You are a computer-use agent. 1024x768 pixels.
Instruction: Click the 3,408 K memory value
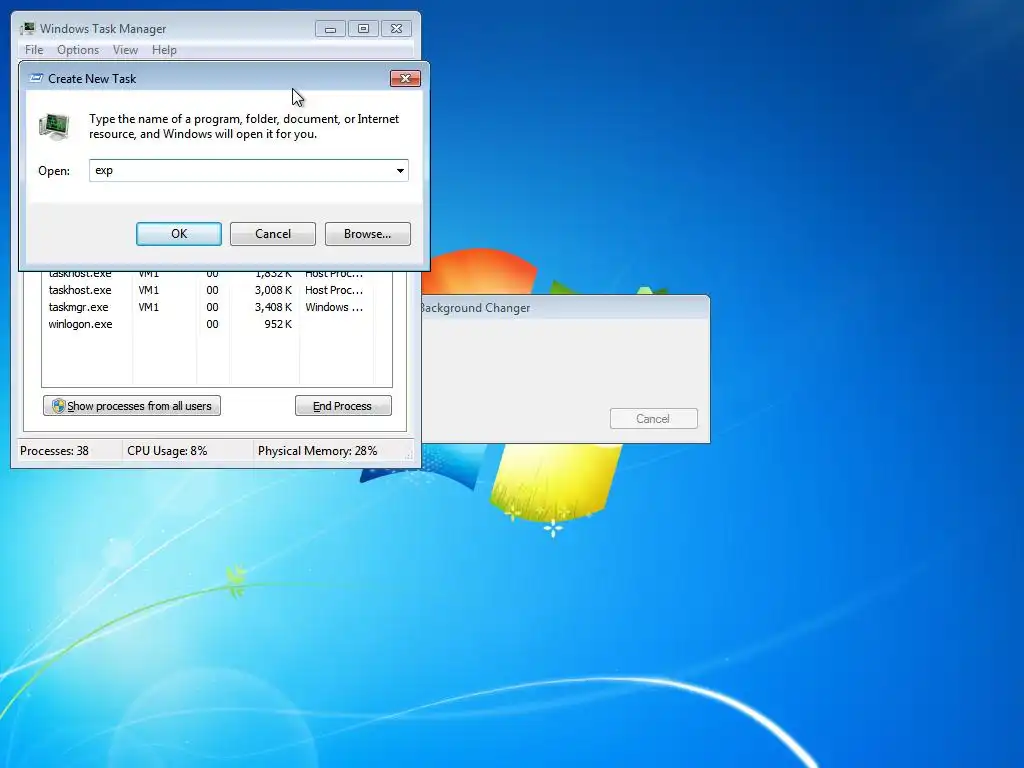coord(273,307)
